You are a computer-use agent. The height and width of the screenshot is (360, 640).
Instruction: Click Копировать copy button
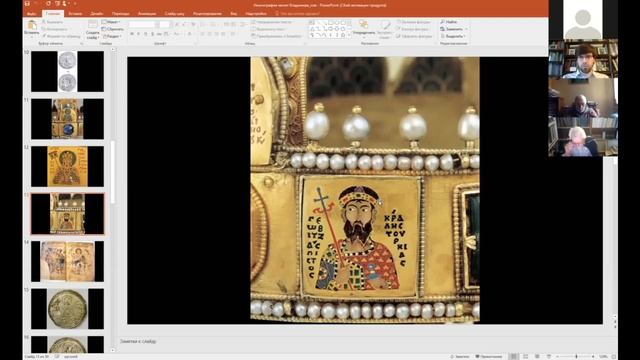55,29
